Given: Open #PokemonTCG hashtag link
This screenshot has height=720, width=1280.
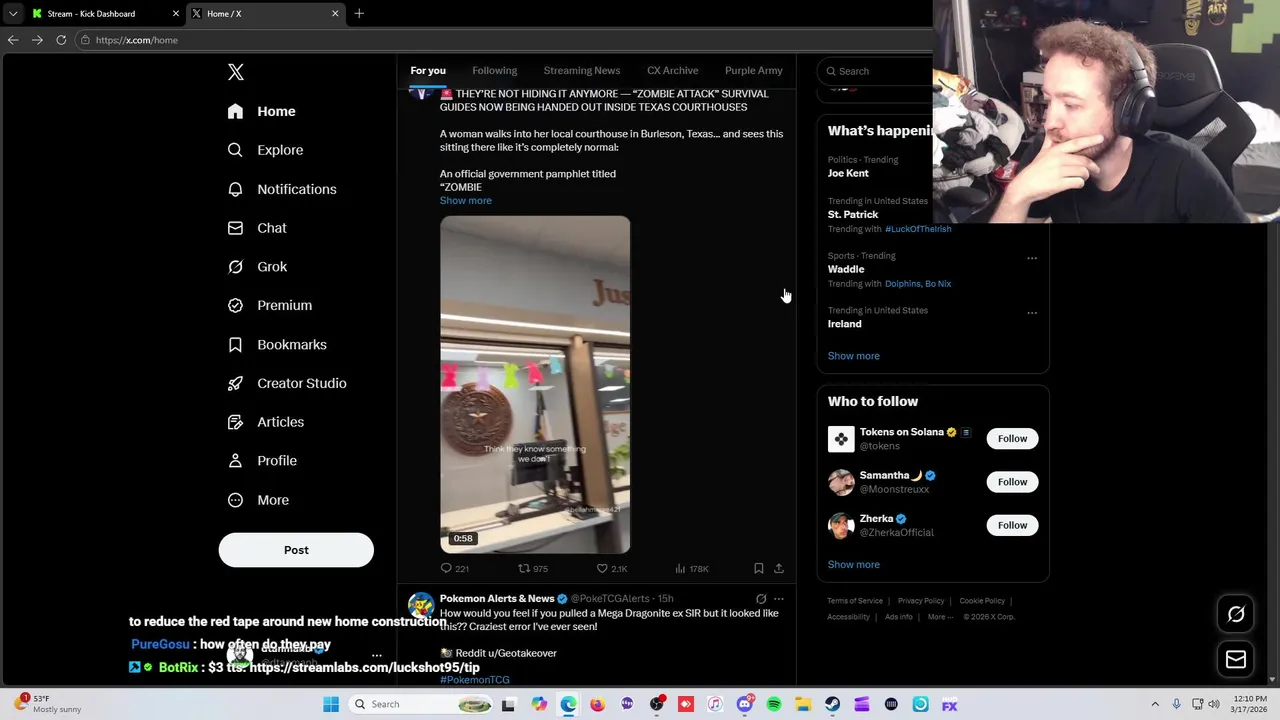Looking at the screenshot, I should tap(475, 680).
